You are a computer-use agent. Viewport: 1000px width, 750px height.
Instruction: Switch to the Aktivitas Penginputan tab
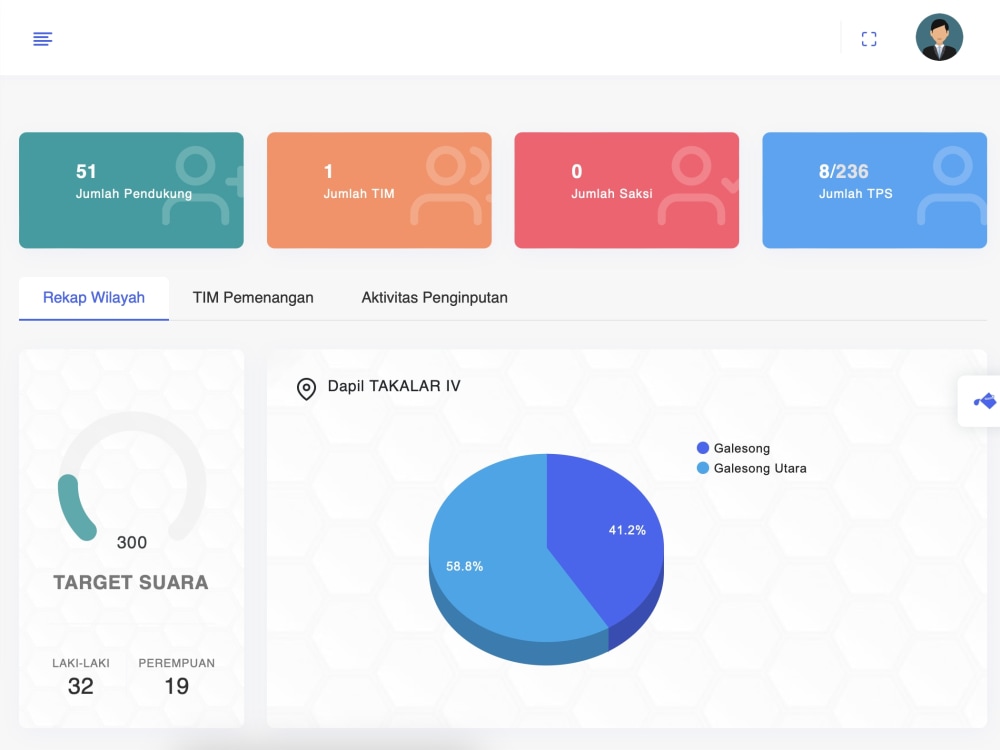[x=434, y=298]
